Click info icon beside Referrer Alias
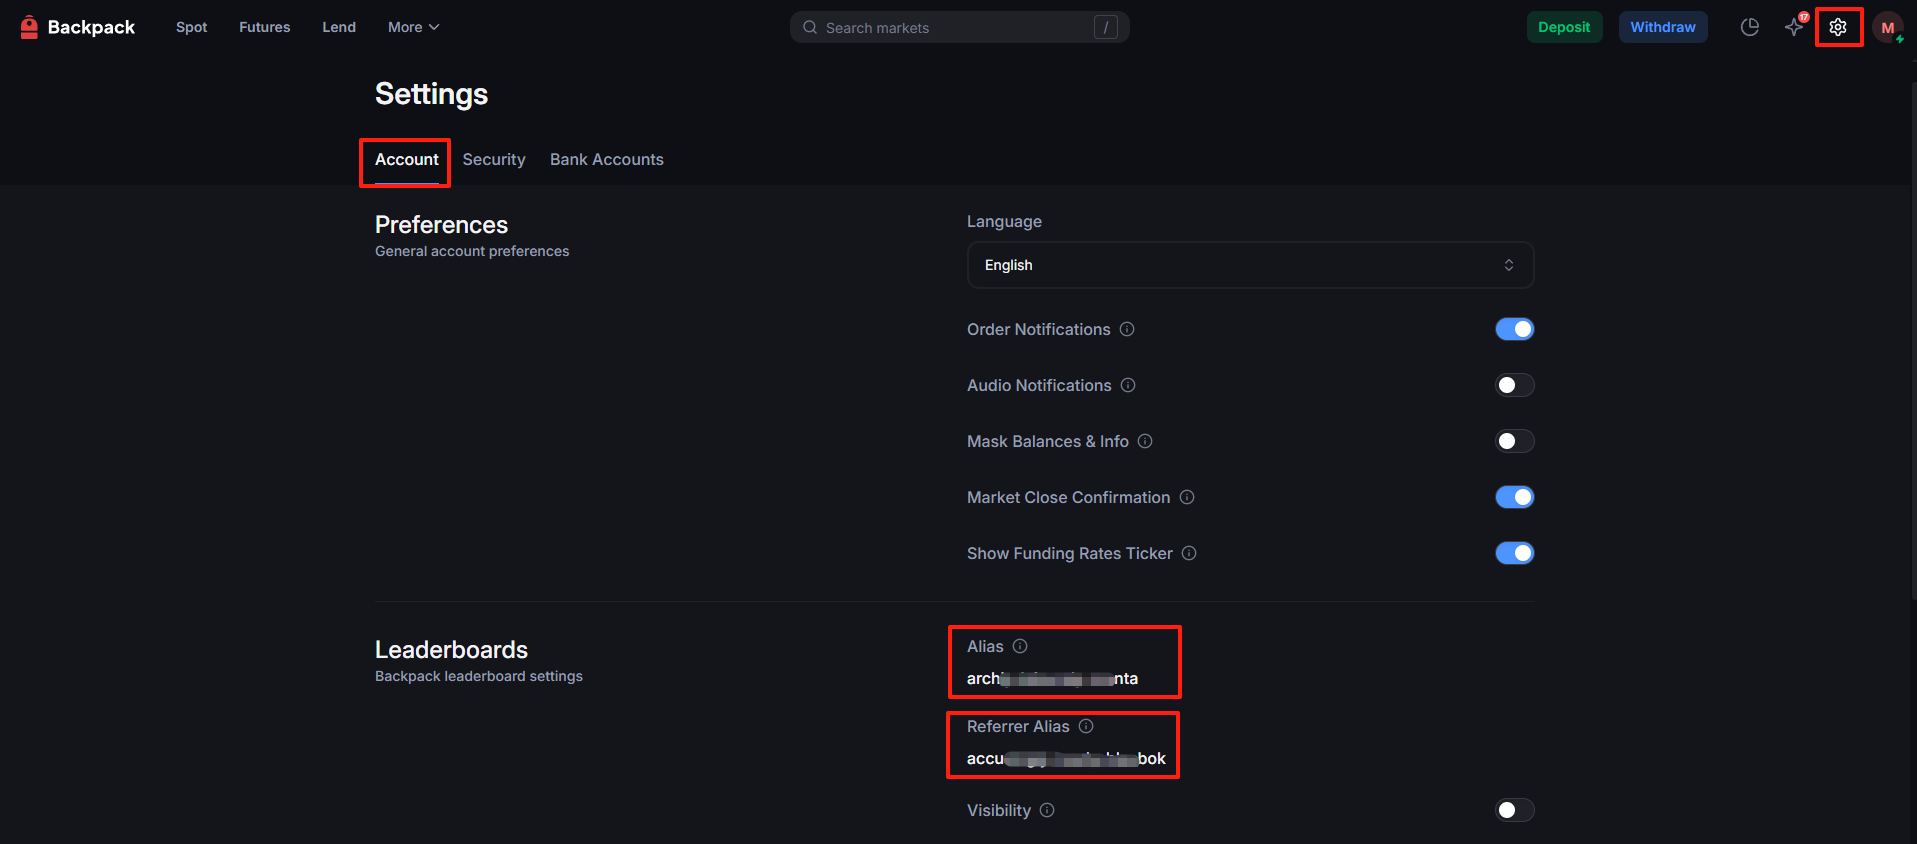 pyautogui.click(x=1086, y=726)
